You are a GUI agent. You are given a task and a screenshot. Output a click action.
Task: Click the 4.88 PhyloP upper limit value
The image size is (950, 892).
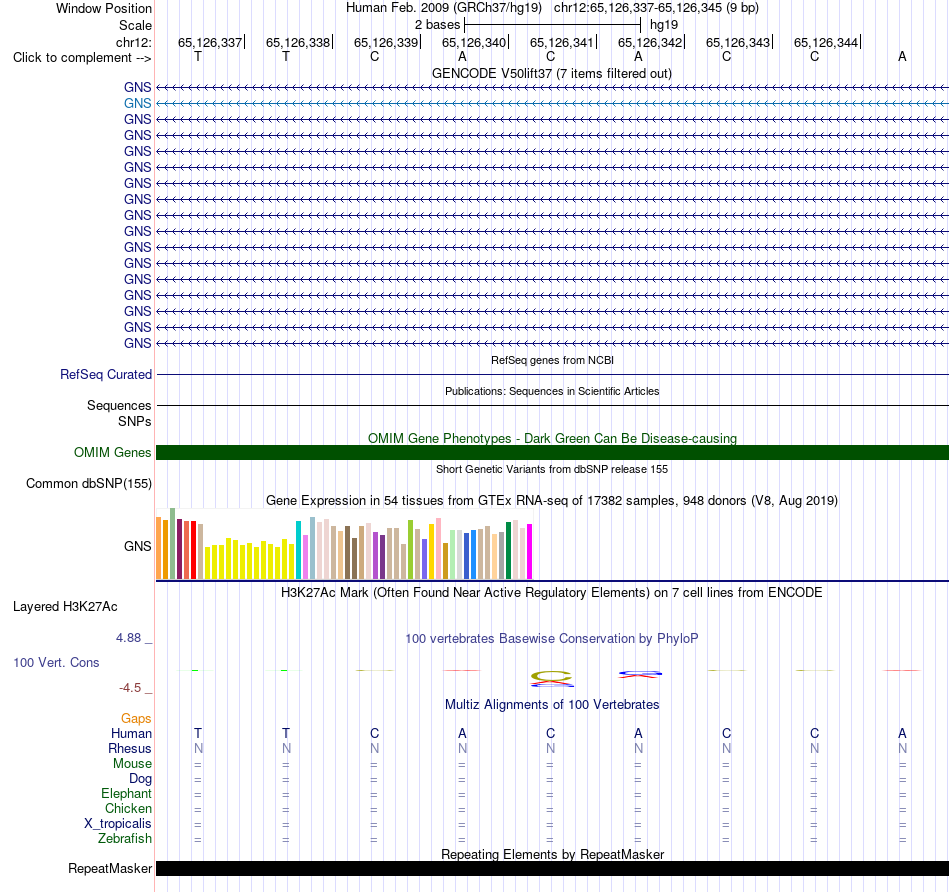[x=128, y=638]
